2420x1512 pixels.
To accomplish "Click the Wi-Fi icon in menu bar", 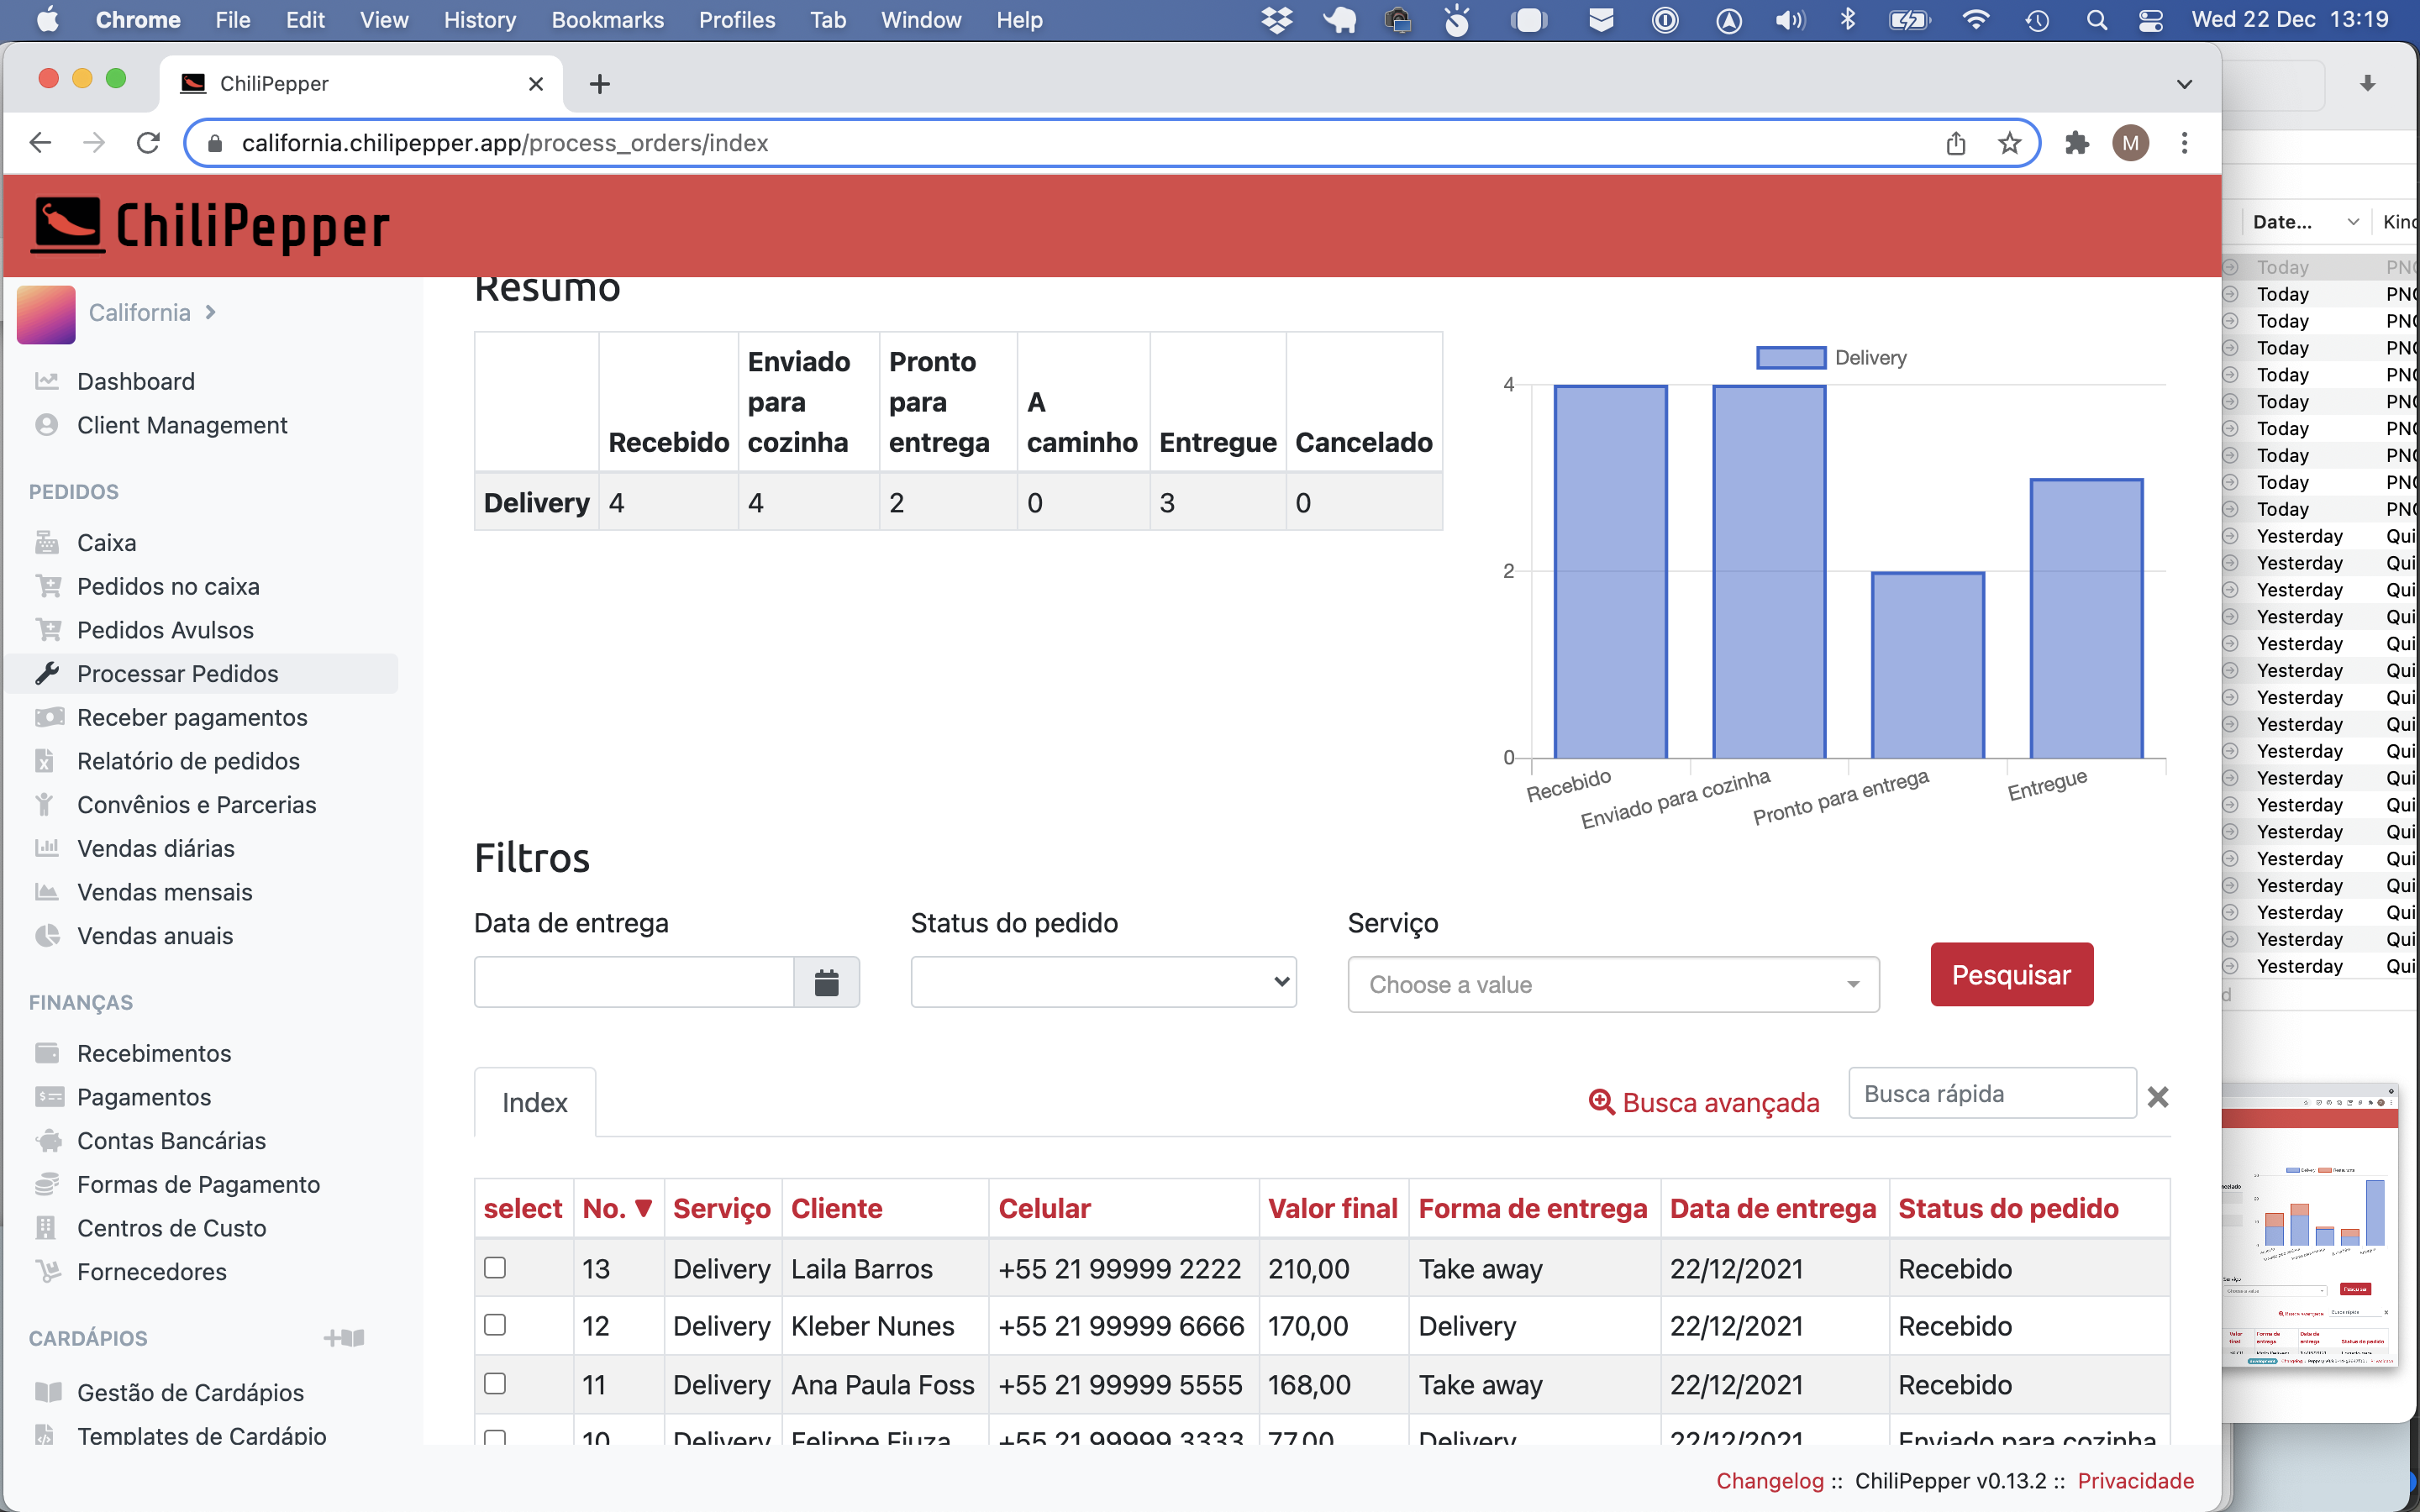I will (1975, 20).
